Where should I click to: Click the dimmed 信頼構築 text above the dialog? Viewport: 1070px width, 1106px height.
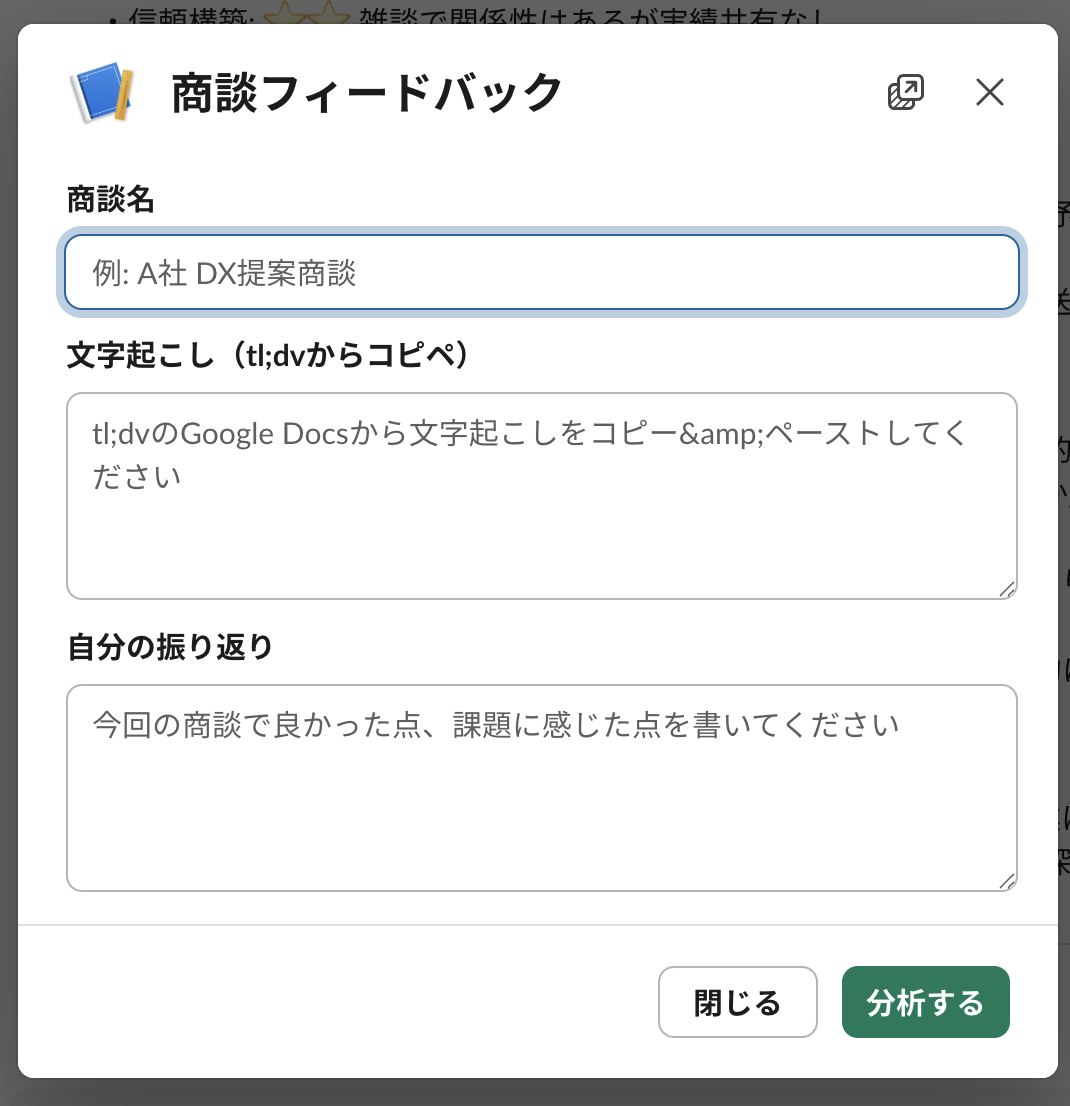180,12
